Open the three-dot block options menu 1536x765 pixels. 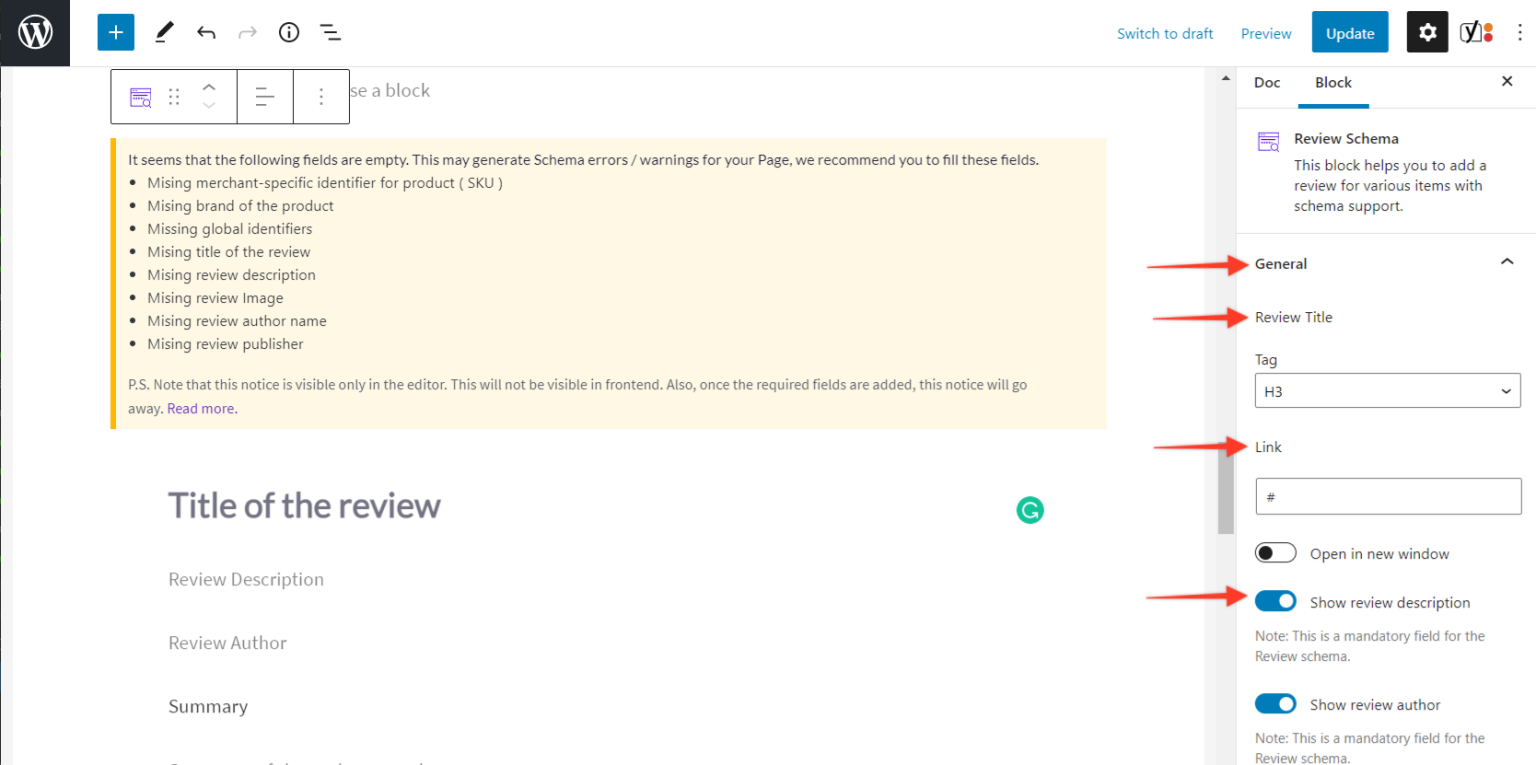(x=321, y=97)
